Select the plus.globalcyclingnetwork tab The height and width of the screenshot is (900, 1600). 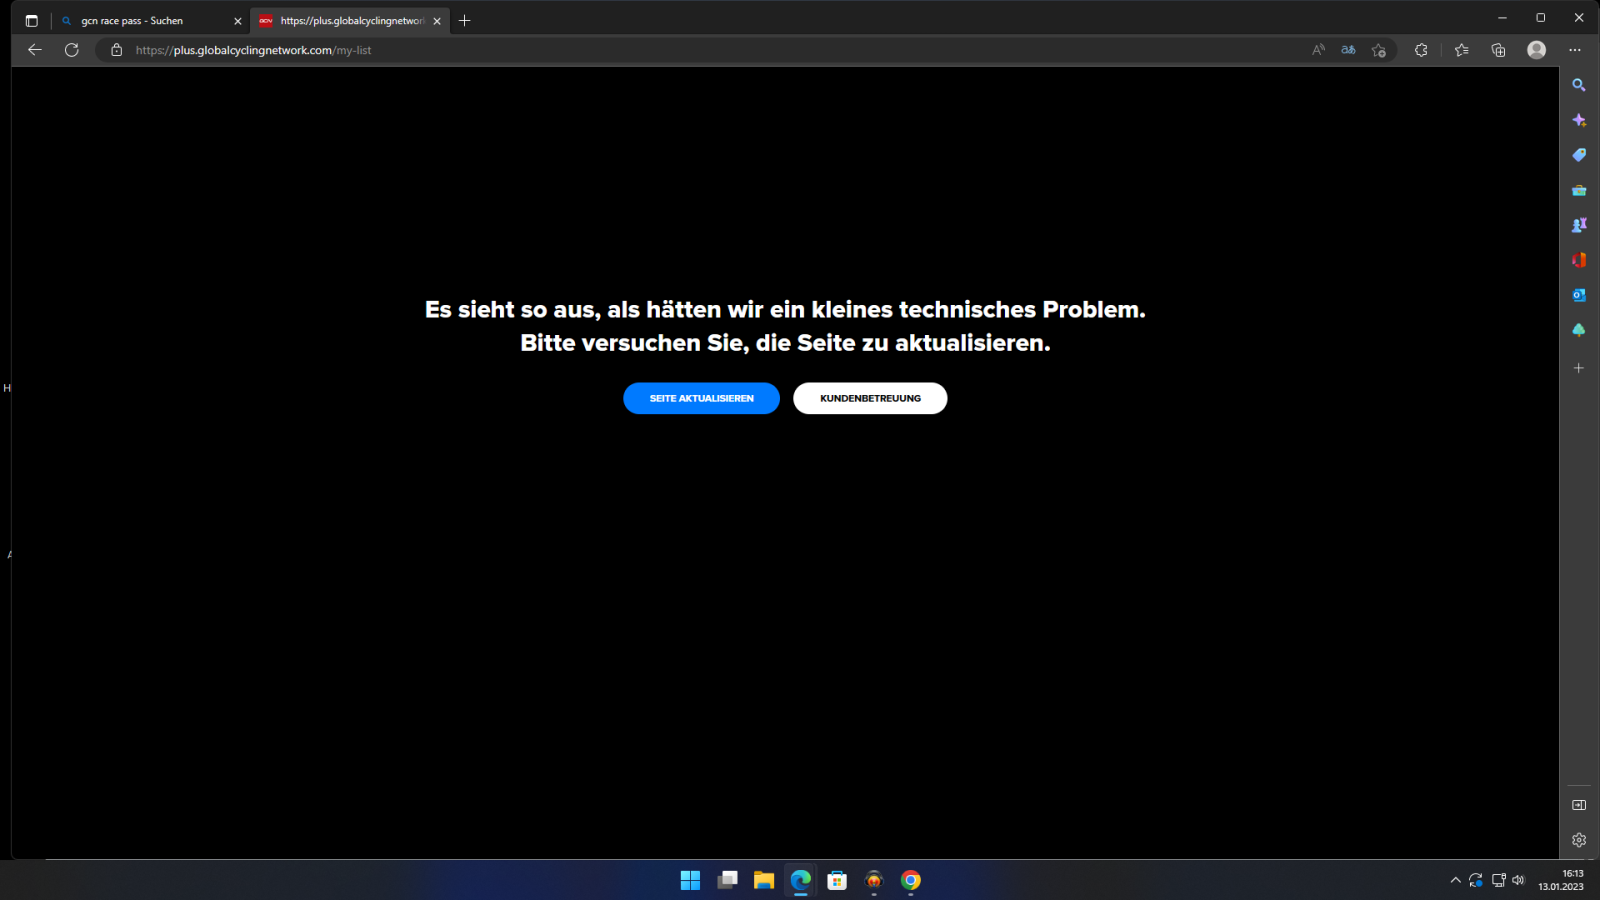(x=350, y=21)
